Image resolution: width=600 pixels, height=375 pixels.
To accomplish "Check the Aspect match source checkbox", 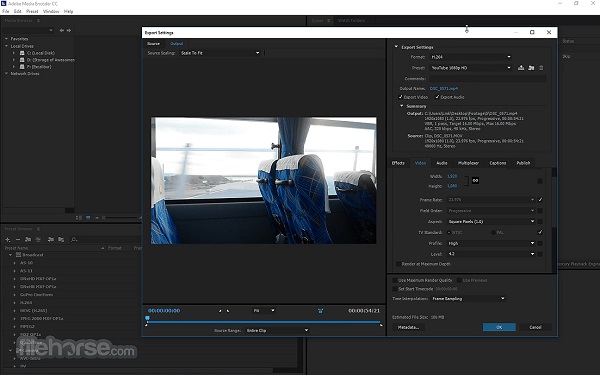I will pyautogui.click(x=540, y=222).
